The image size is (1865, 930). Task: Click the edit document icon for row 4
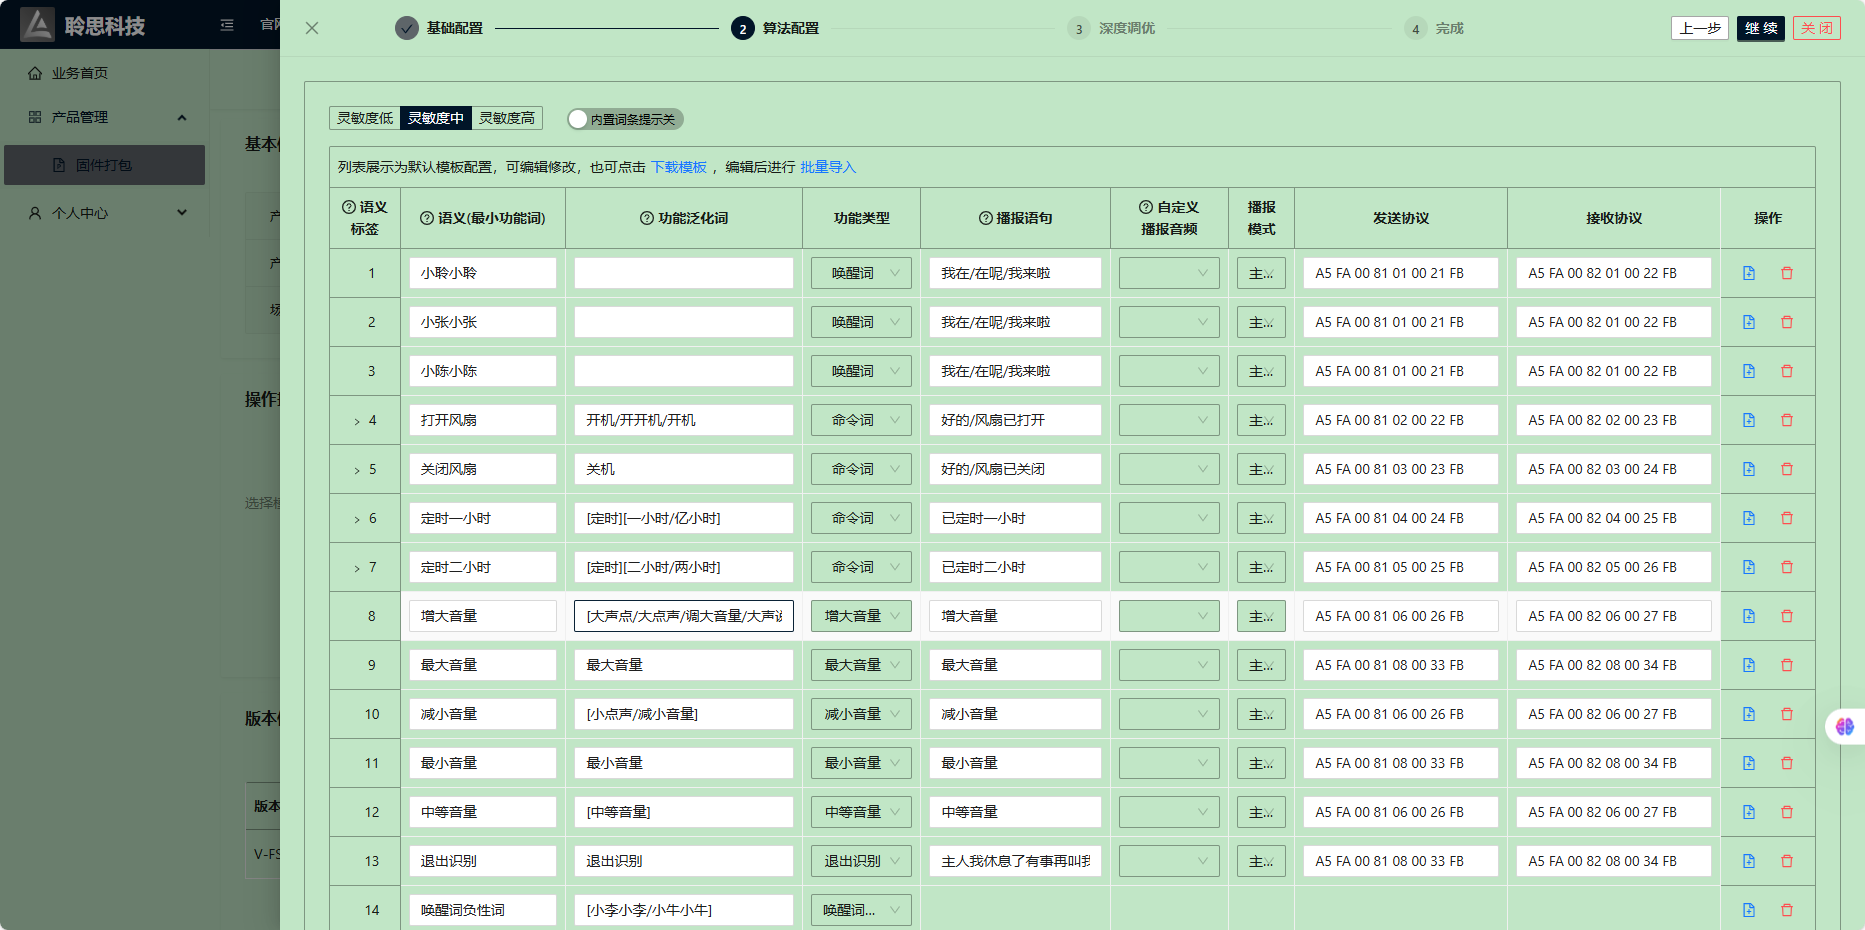[1748, 420]
